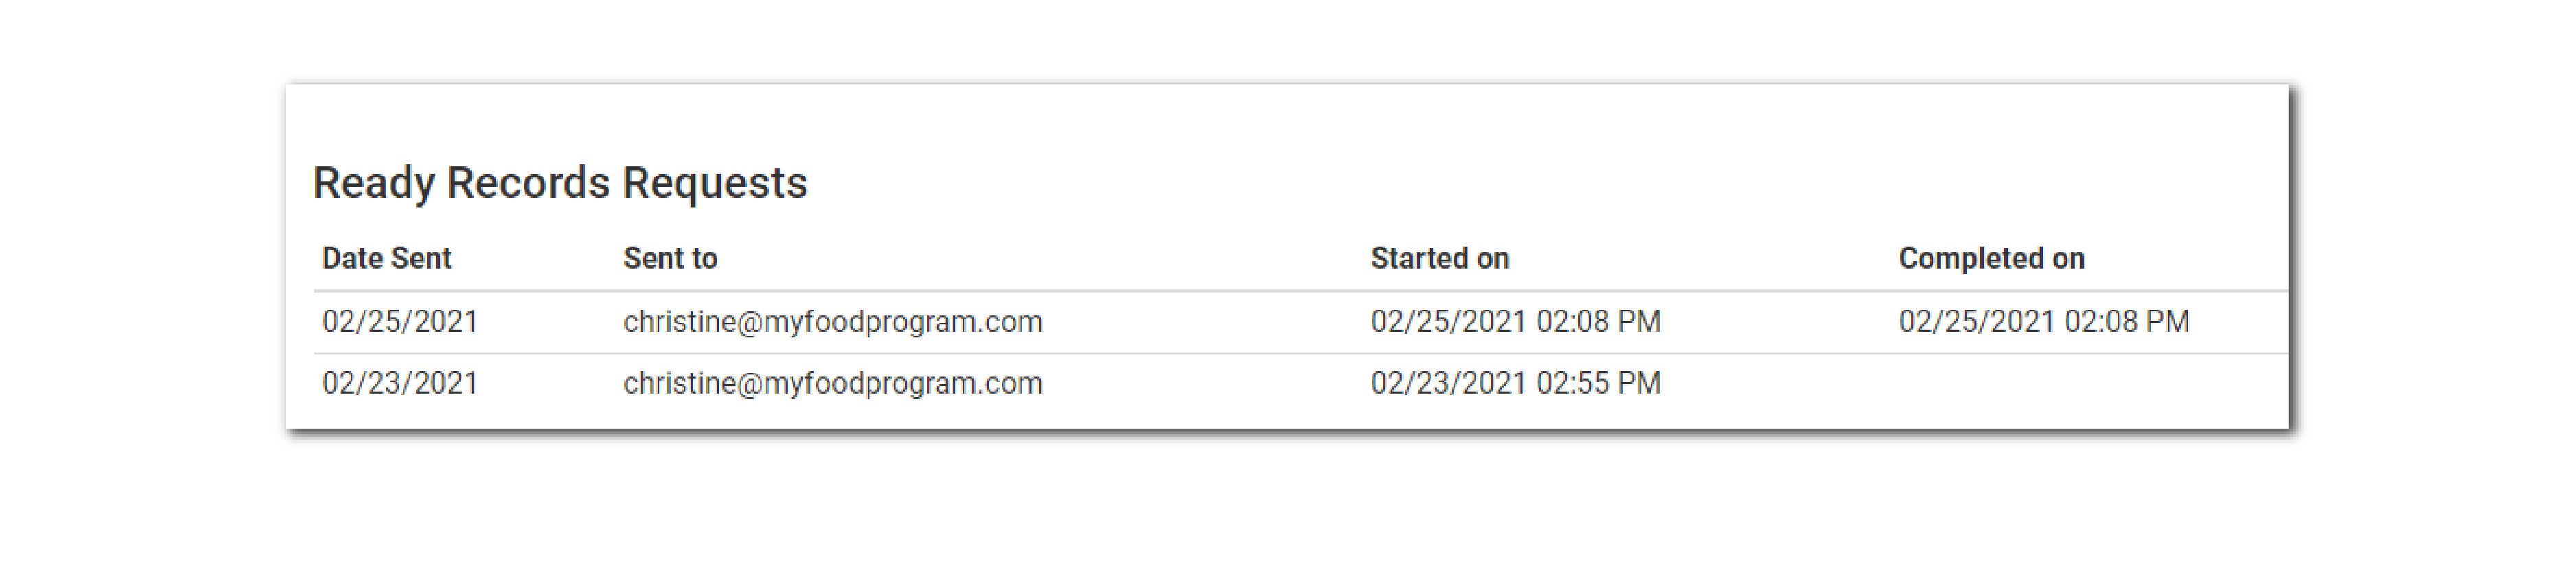The height and width of the screenshot is (573, 2576).
Task: Select the 02/25/2021 Date Sent cell
Action: [400, 322]
